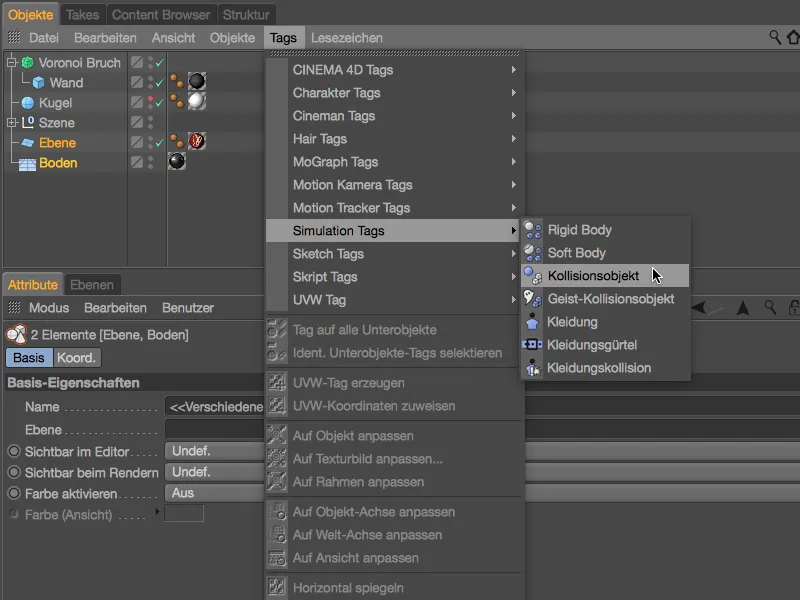Click the up arrow in Attribute Manager

[x=743, y=308]
